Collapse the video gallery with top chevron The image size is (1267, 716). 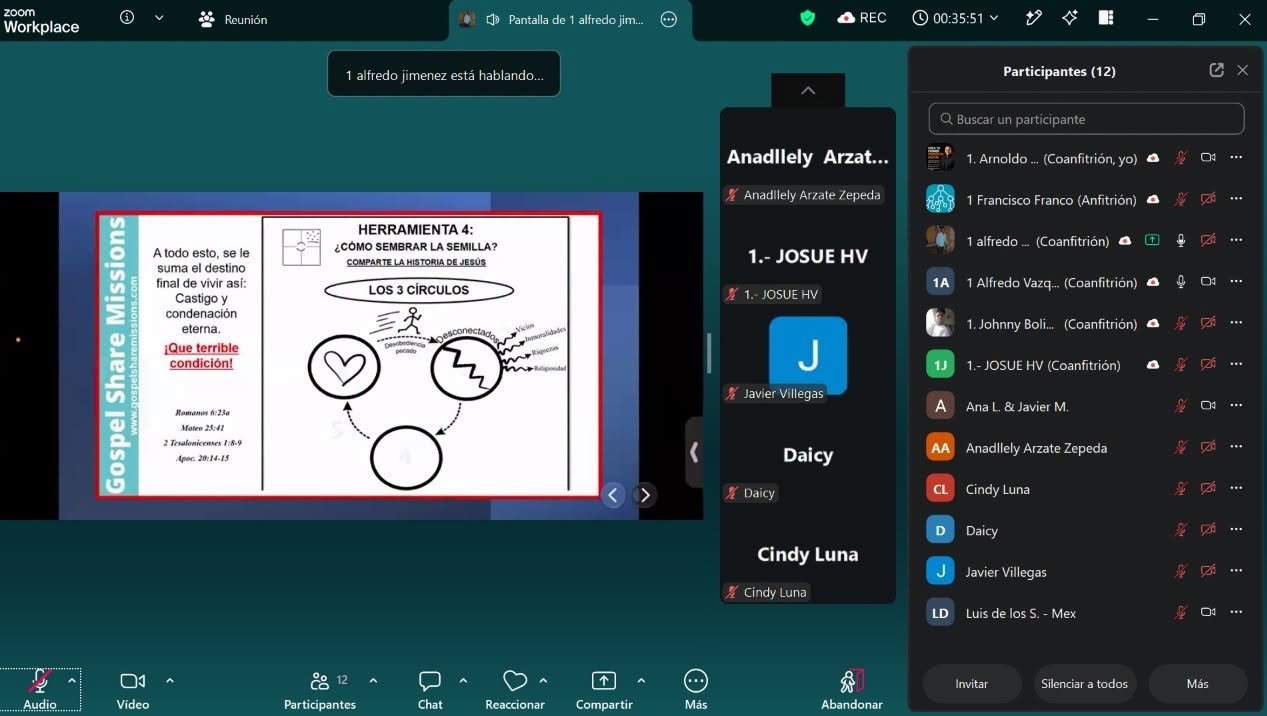[808, 90]
